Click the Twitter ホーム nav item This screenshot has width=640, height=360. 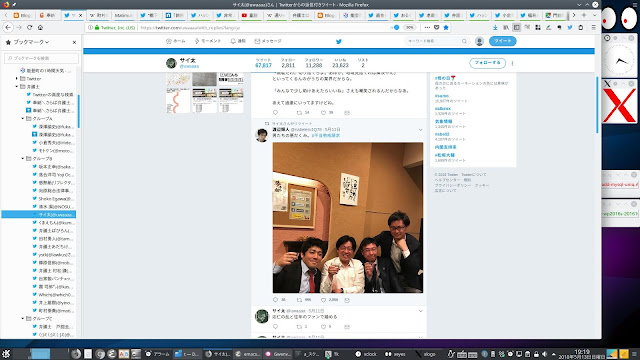pyautogui.click(x=176, y=41)
